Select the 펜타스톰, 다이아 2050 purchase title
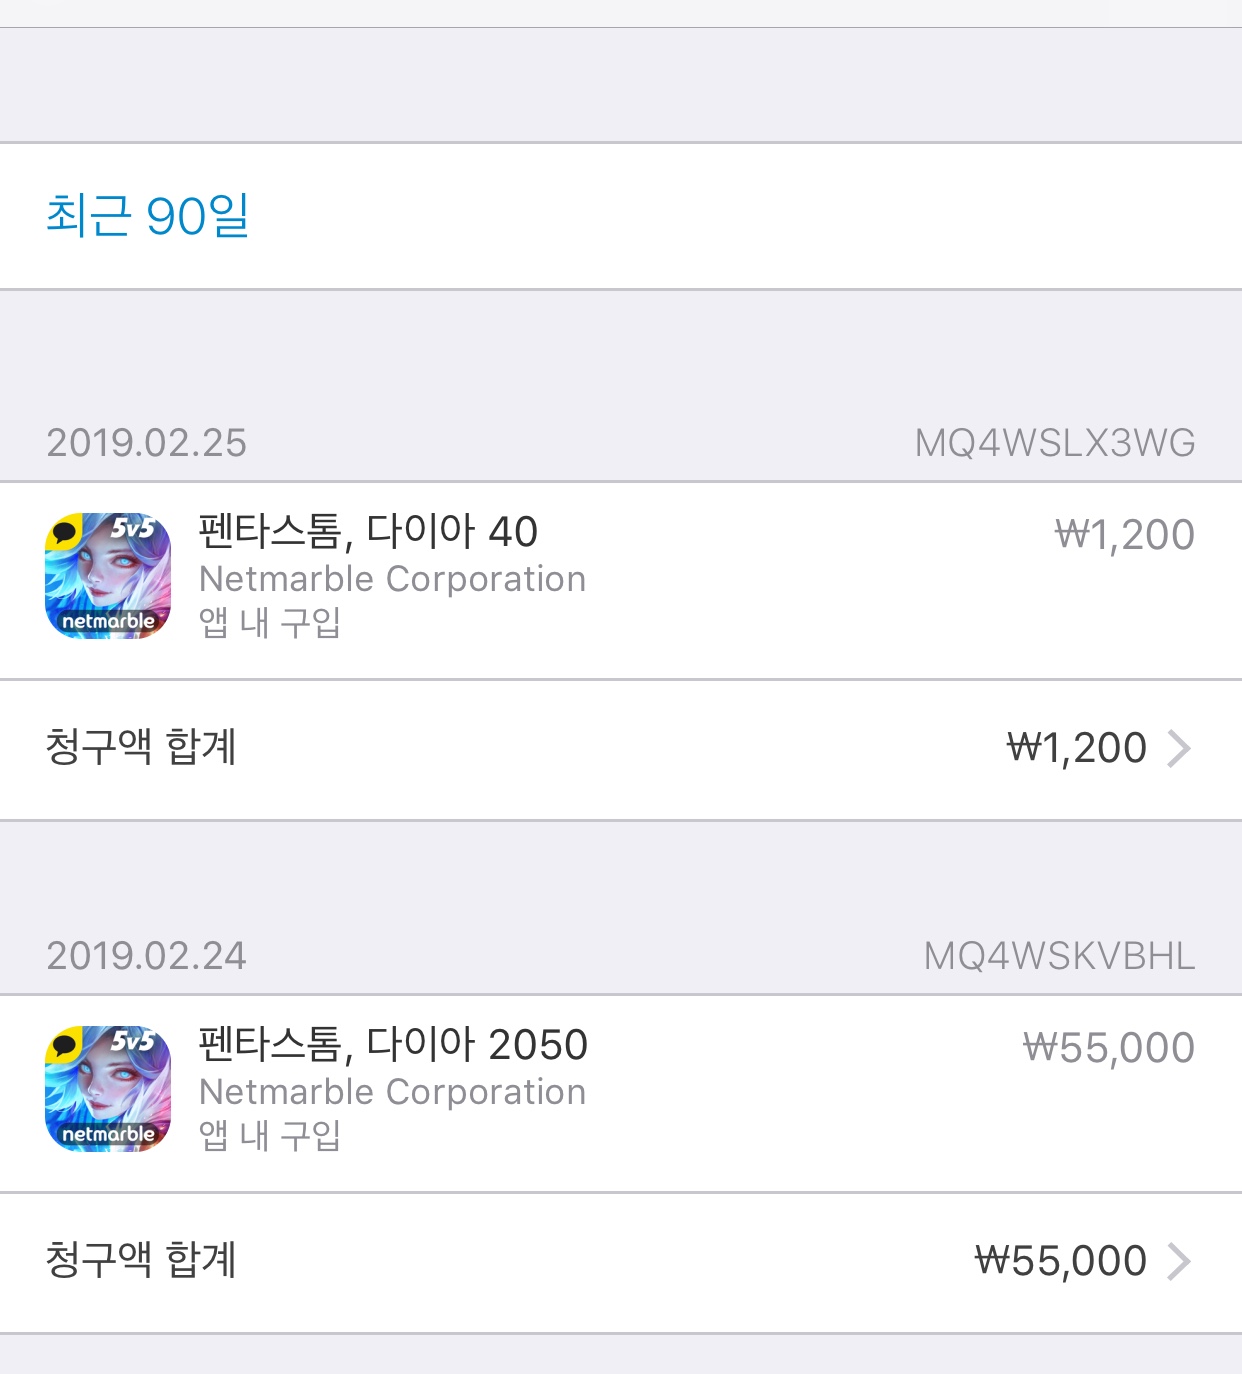This screenshot has width=1242, height=1374. click(x=393, y=1045)
